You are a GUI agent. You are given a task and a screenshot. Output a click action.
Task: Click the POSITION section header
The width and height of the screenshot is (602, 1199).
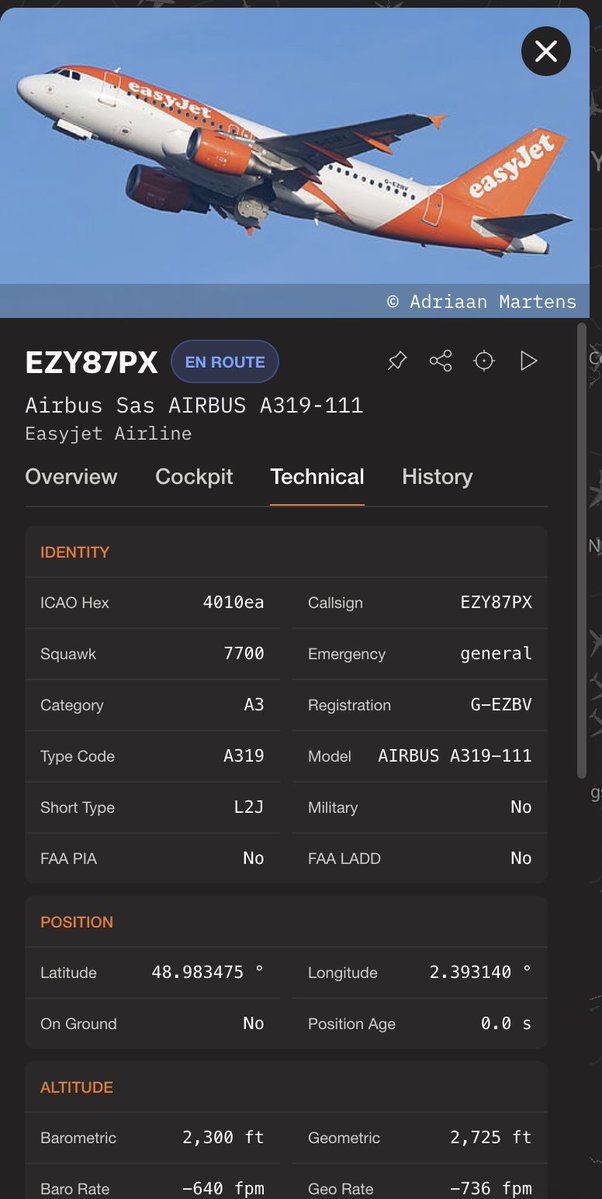pos(76,922)
